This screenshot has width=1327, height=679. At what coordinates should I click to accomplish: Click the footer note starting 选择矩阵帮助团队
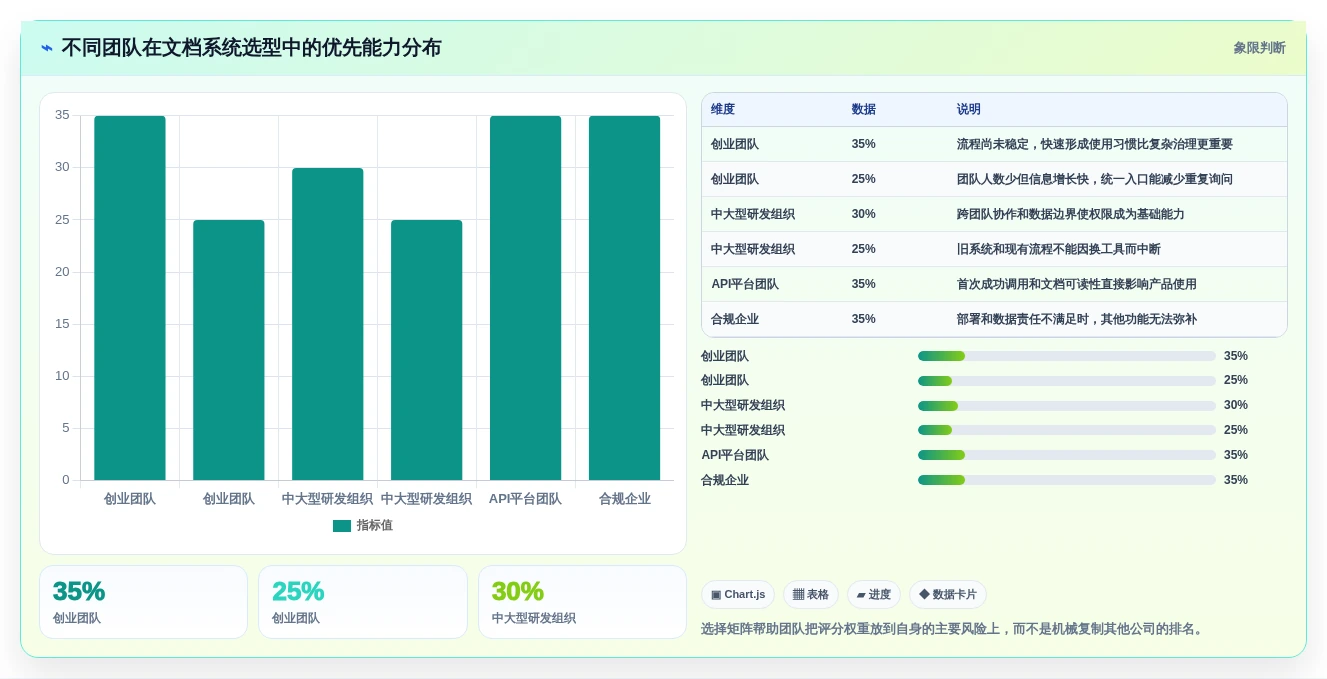click(954, 629)
